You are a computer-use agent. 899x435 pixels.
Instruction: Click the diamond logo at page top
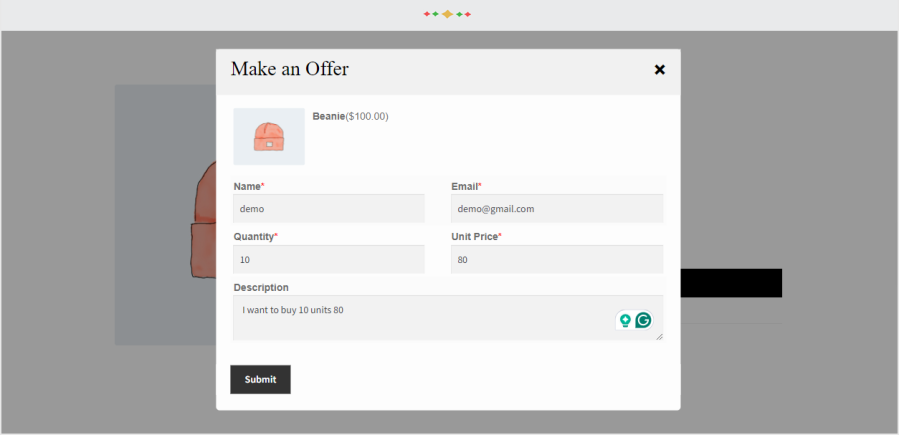(x=447, y=14)
